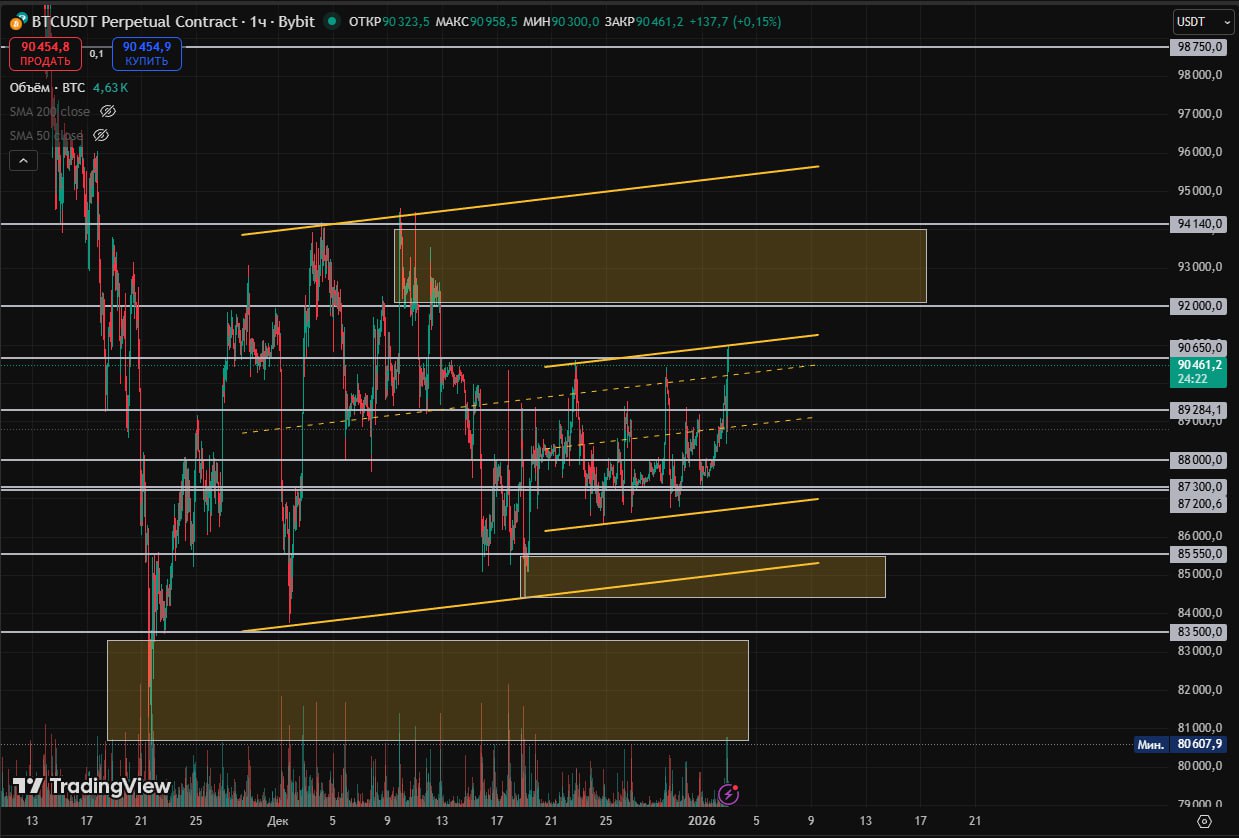This screenshot has width=1239, height=838.
Task: Click the green market status dot
Action: (x=329, y=21)
